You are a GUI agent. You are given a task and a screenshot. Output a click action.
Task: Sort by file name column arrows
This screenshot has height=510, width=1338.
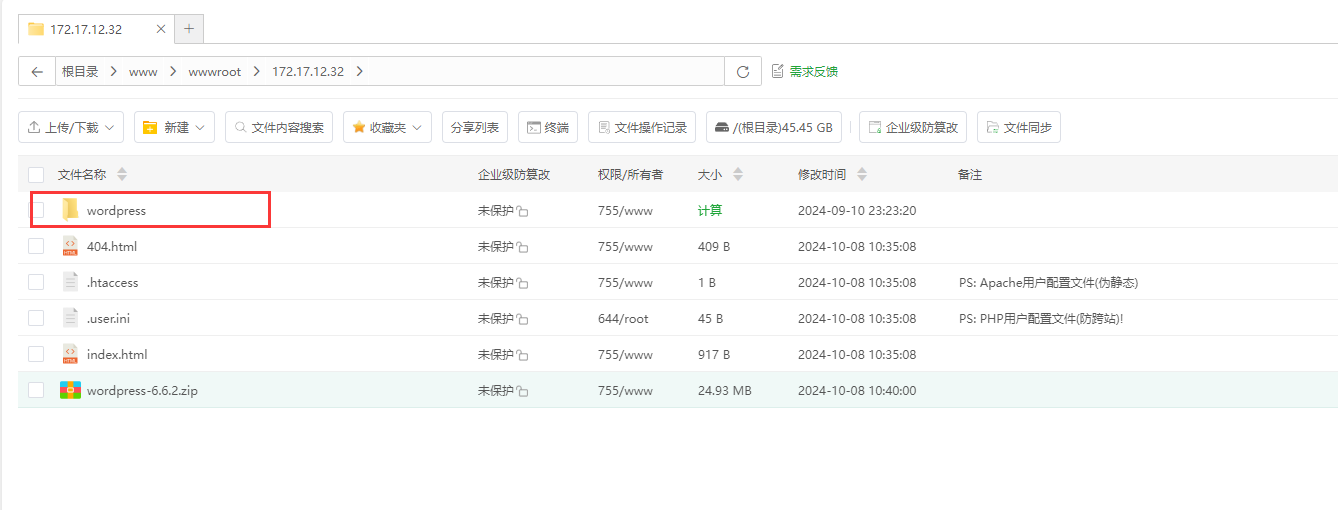coord(122,174)
